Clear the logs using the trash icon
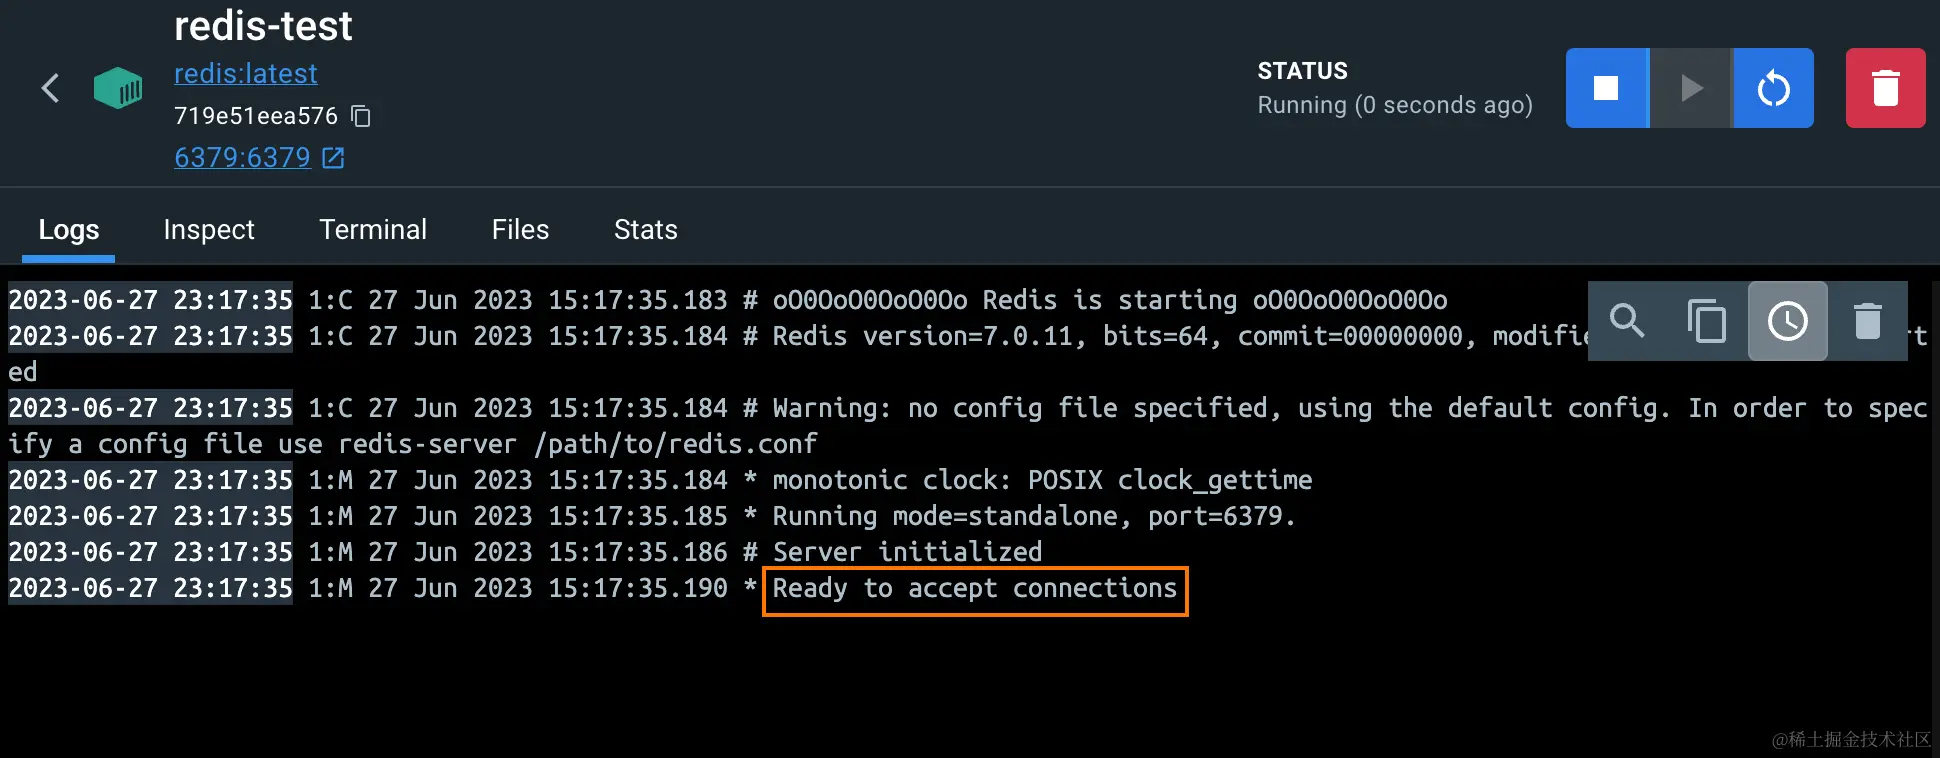This screenshot has width=1940, height=758. pyautogui.click(x=1868, y=321)
